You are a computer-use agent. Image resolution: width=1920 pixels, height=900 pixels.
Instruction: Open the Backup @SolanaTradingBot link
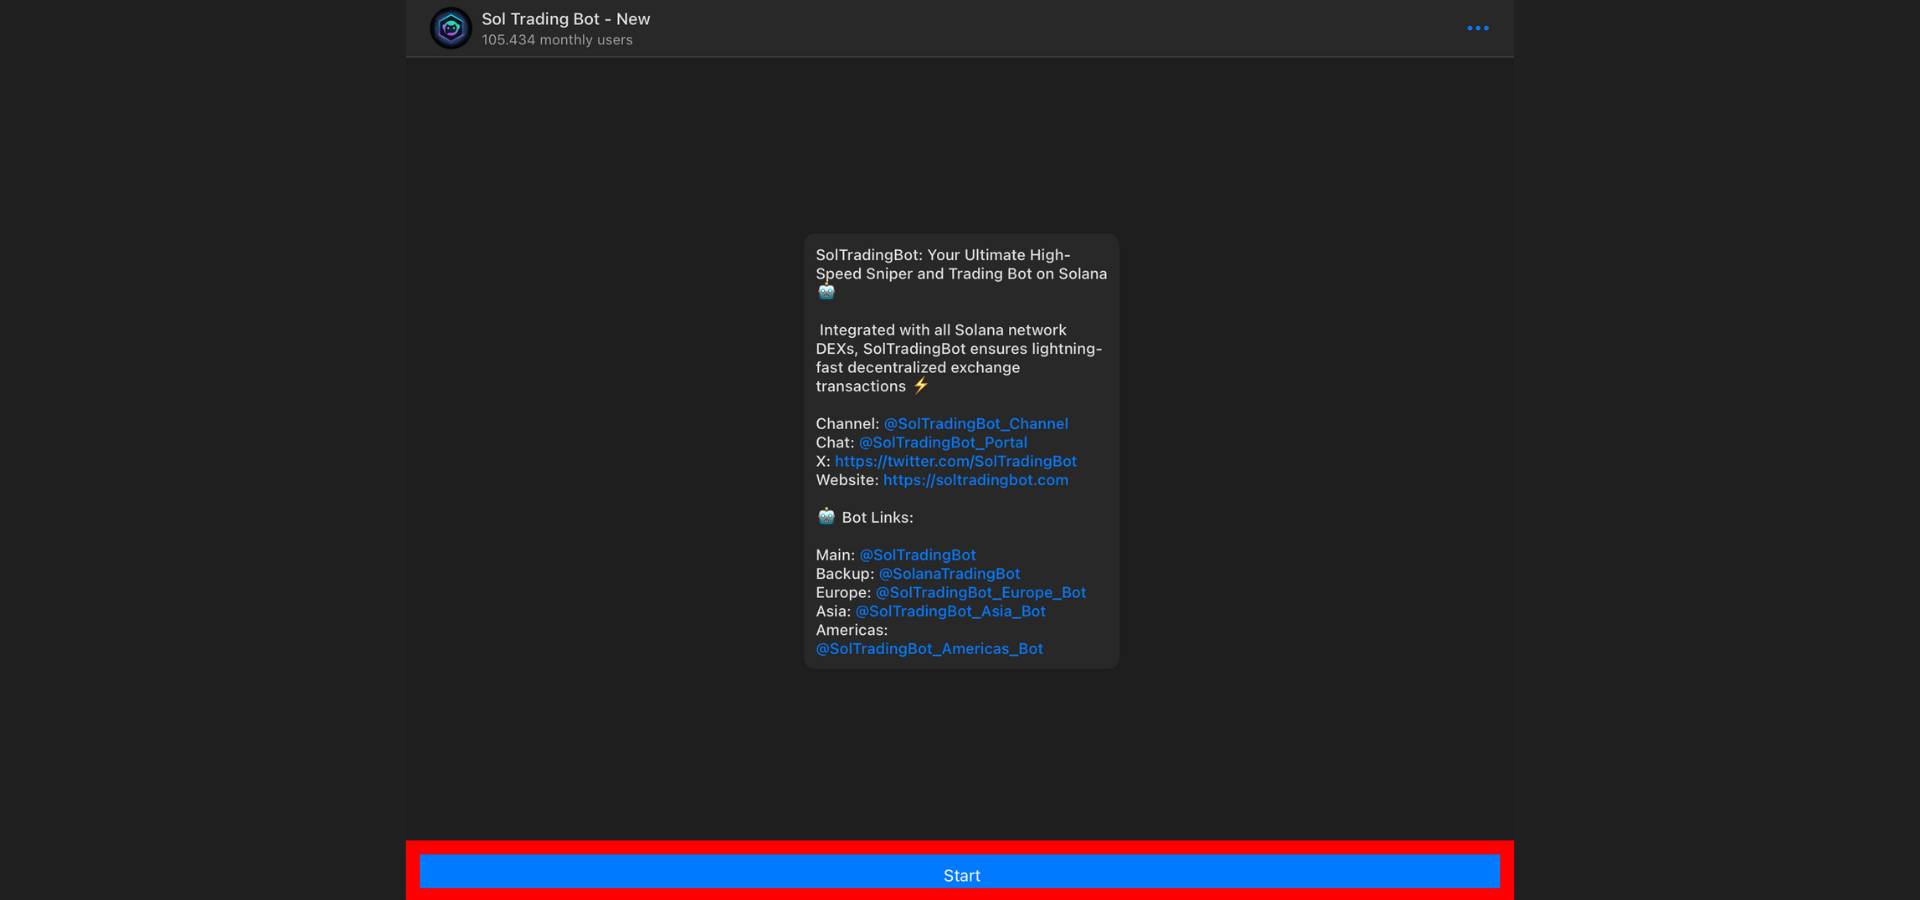click(949, 574)
